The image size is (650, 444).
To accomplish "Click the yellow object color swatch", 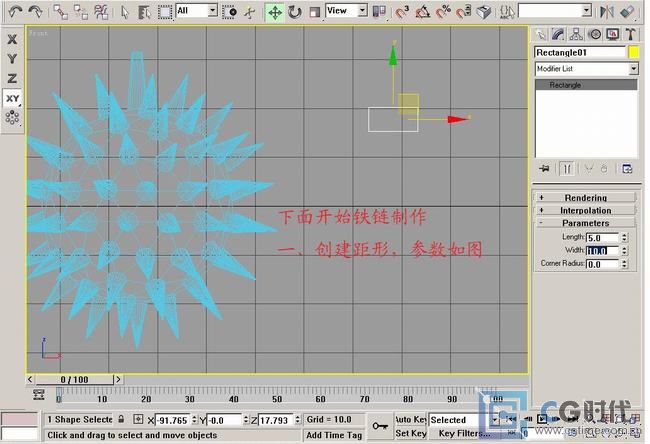I will tap(632, 52).
